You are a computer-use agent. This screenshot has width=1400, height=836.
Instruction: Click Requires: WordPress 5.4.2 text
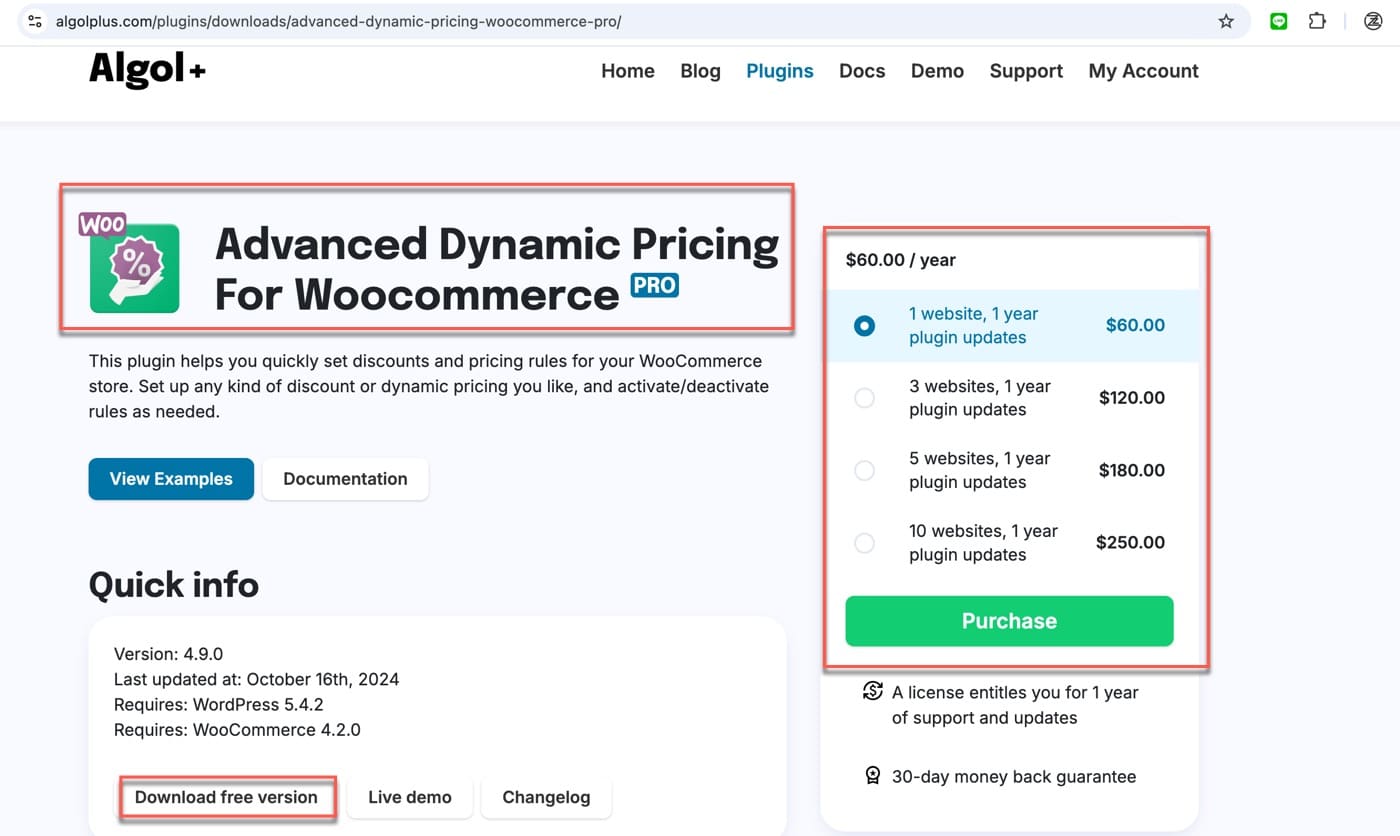[x=219, y=705]
